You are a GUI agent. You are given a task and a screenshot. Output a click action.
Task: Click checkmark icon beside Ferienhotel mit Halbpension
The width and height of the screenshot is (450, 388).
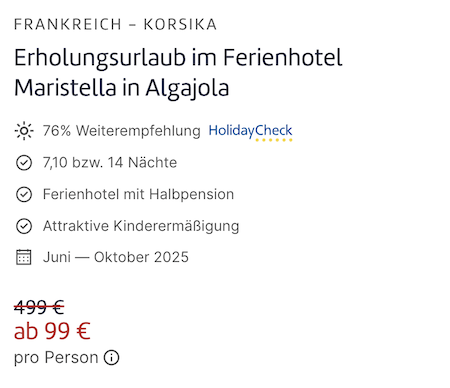pos(24,194)
